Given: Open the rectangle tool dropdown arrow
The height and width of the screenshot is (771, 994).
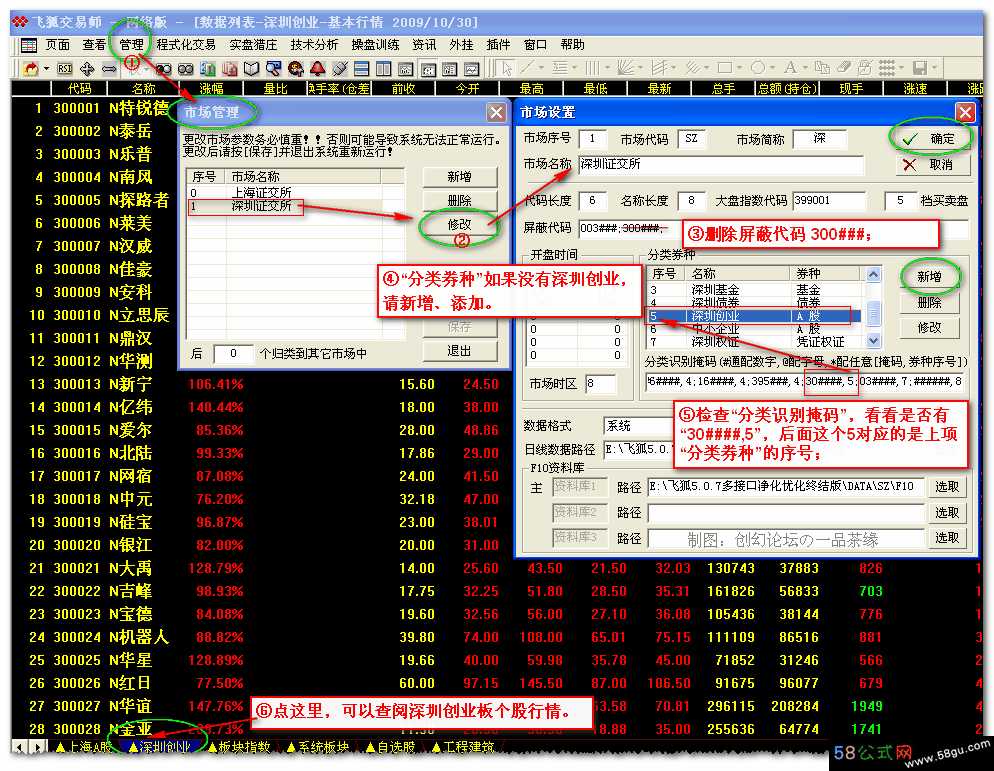Looking at the screenshot, I should click(x=739, y=67).
